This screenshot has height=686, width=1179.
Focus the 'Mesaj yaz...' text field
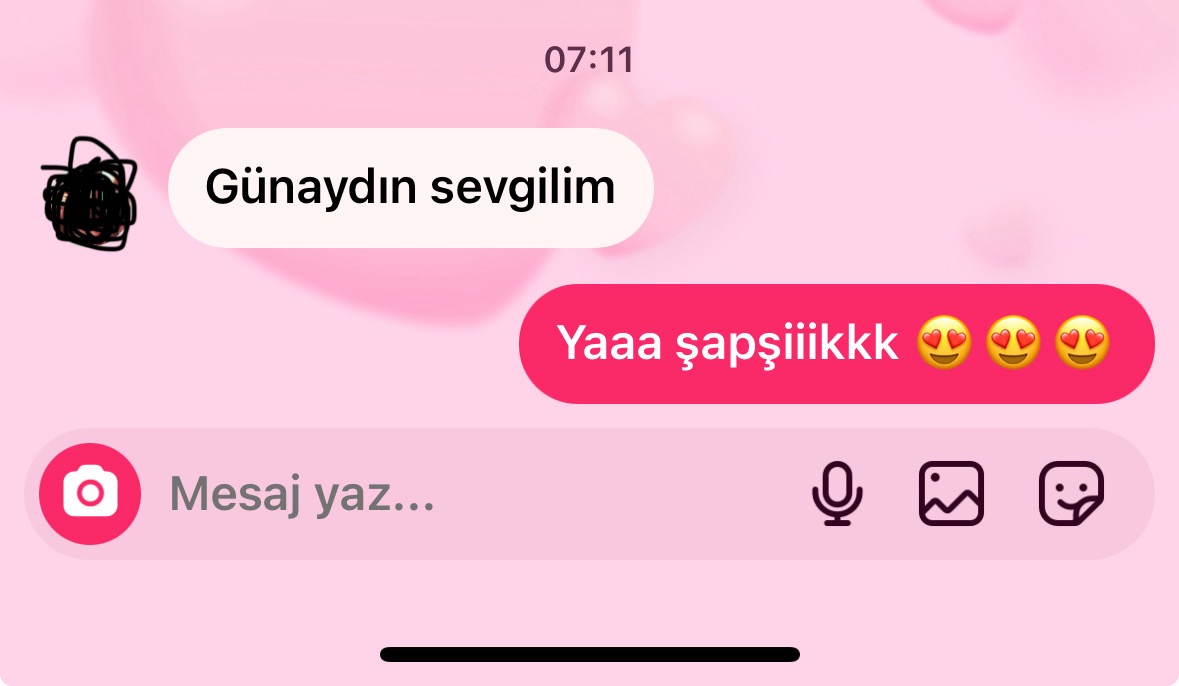[481, 494]
